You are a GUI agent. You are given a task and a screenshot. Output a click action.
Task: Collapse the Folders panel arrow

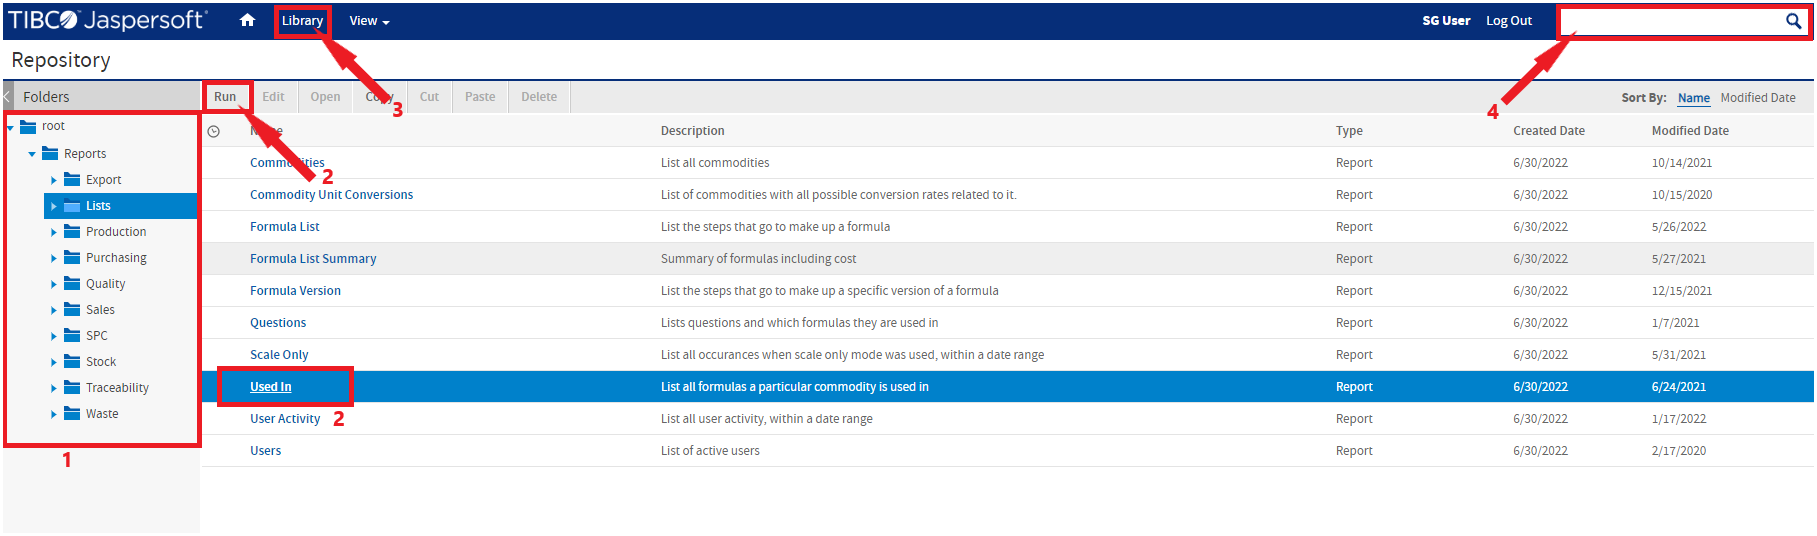7,97
